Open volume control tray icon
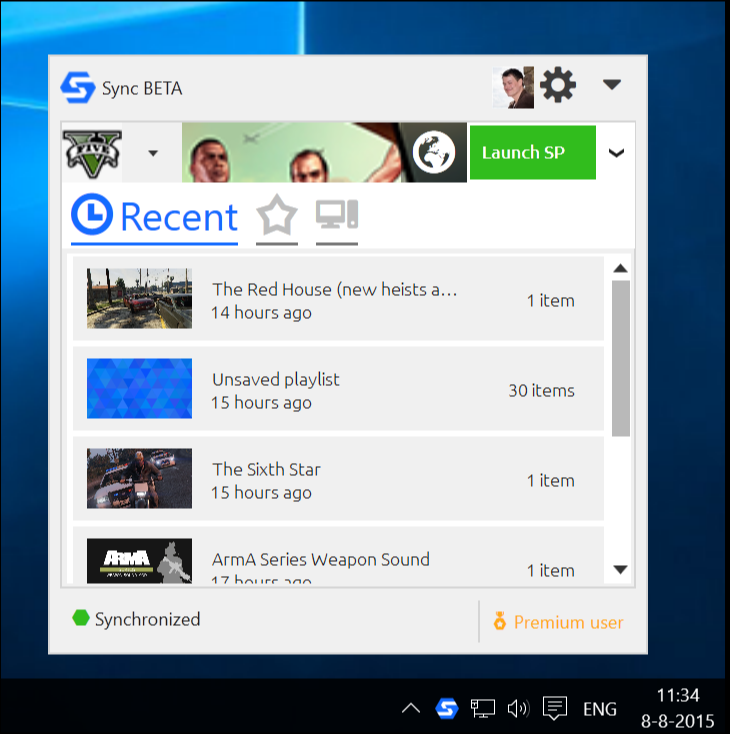 pyautogui.click(x=518, y=708)
